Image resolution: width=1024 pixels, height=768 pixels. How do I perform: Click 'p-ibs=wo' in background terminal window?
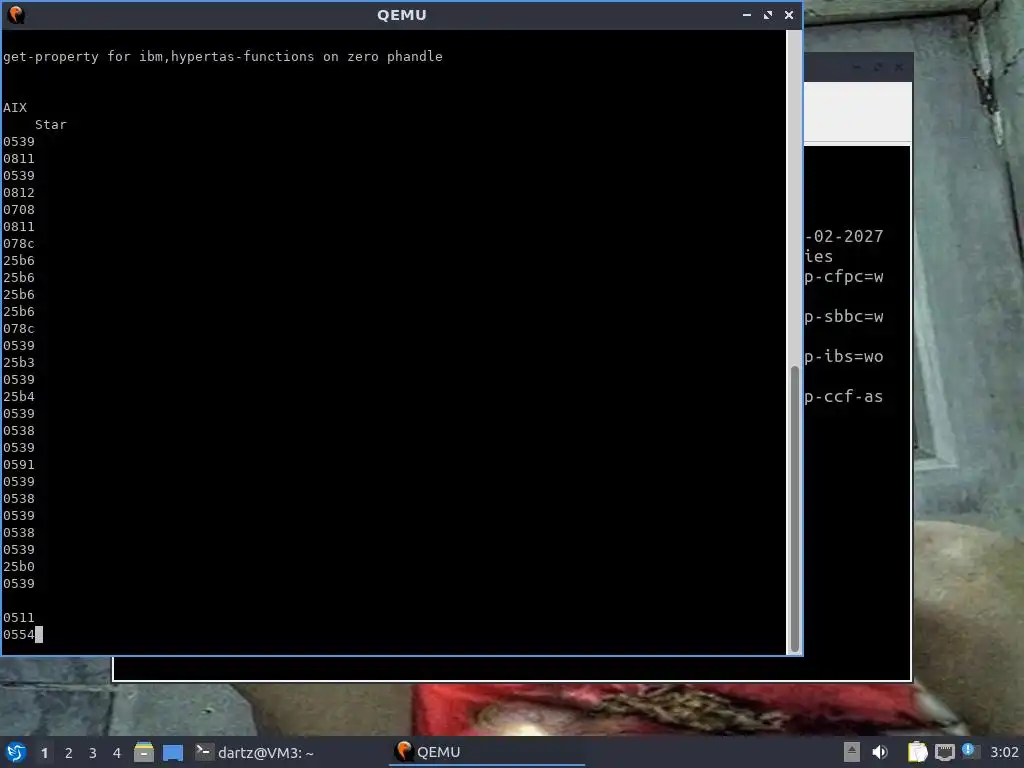[x=844, y=357]
